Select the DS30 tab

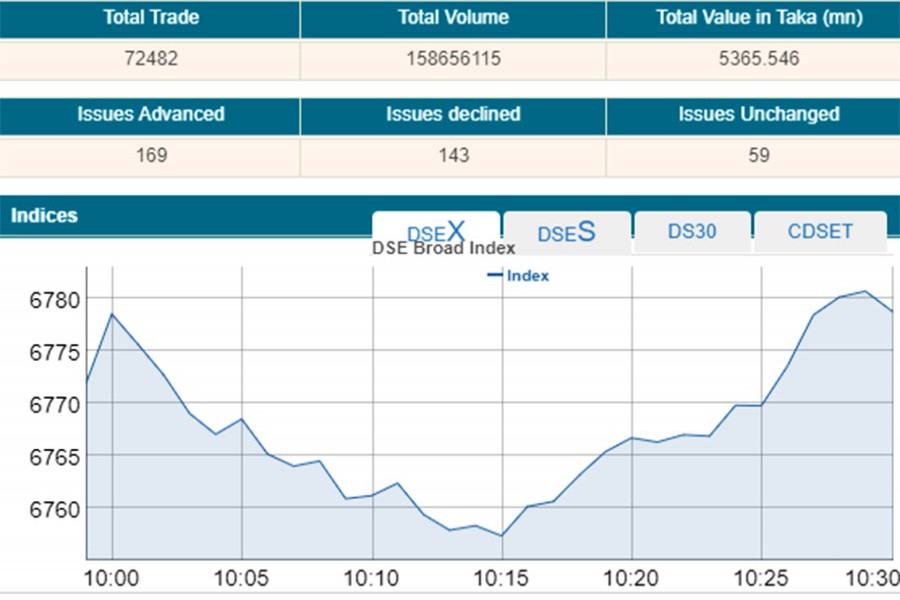[692, 231]
